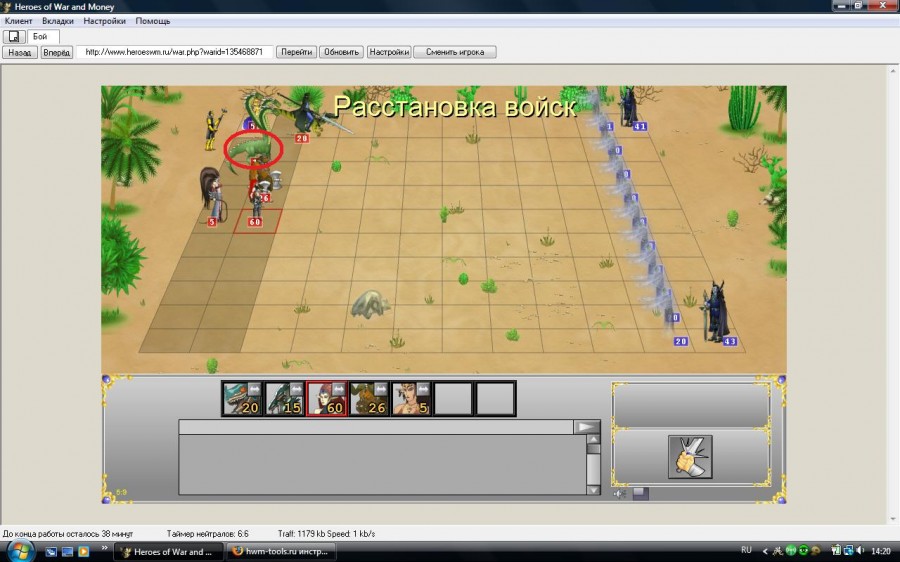Go back with the Назад button
900x562 pixels.
(x=20, y=52)
